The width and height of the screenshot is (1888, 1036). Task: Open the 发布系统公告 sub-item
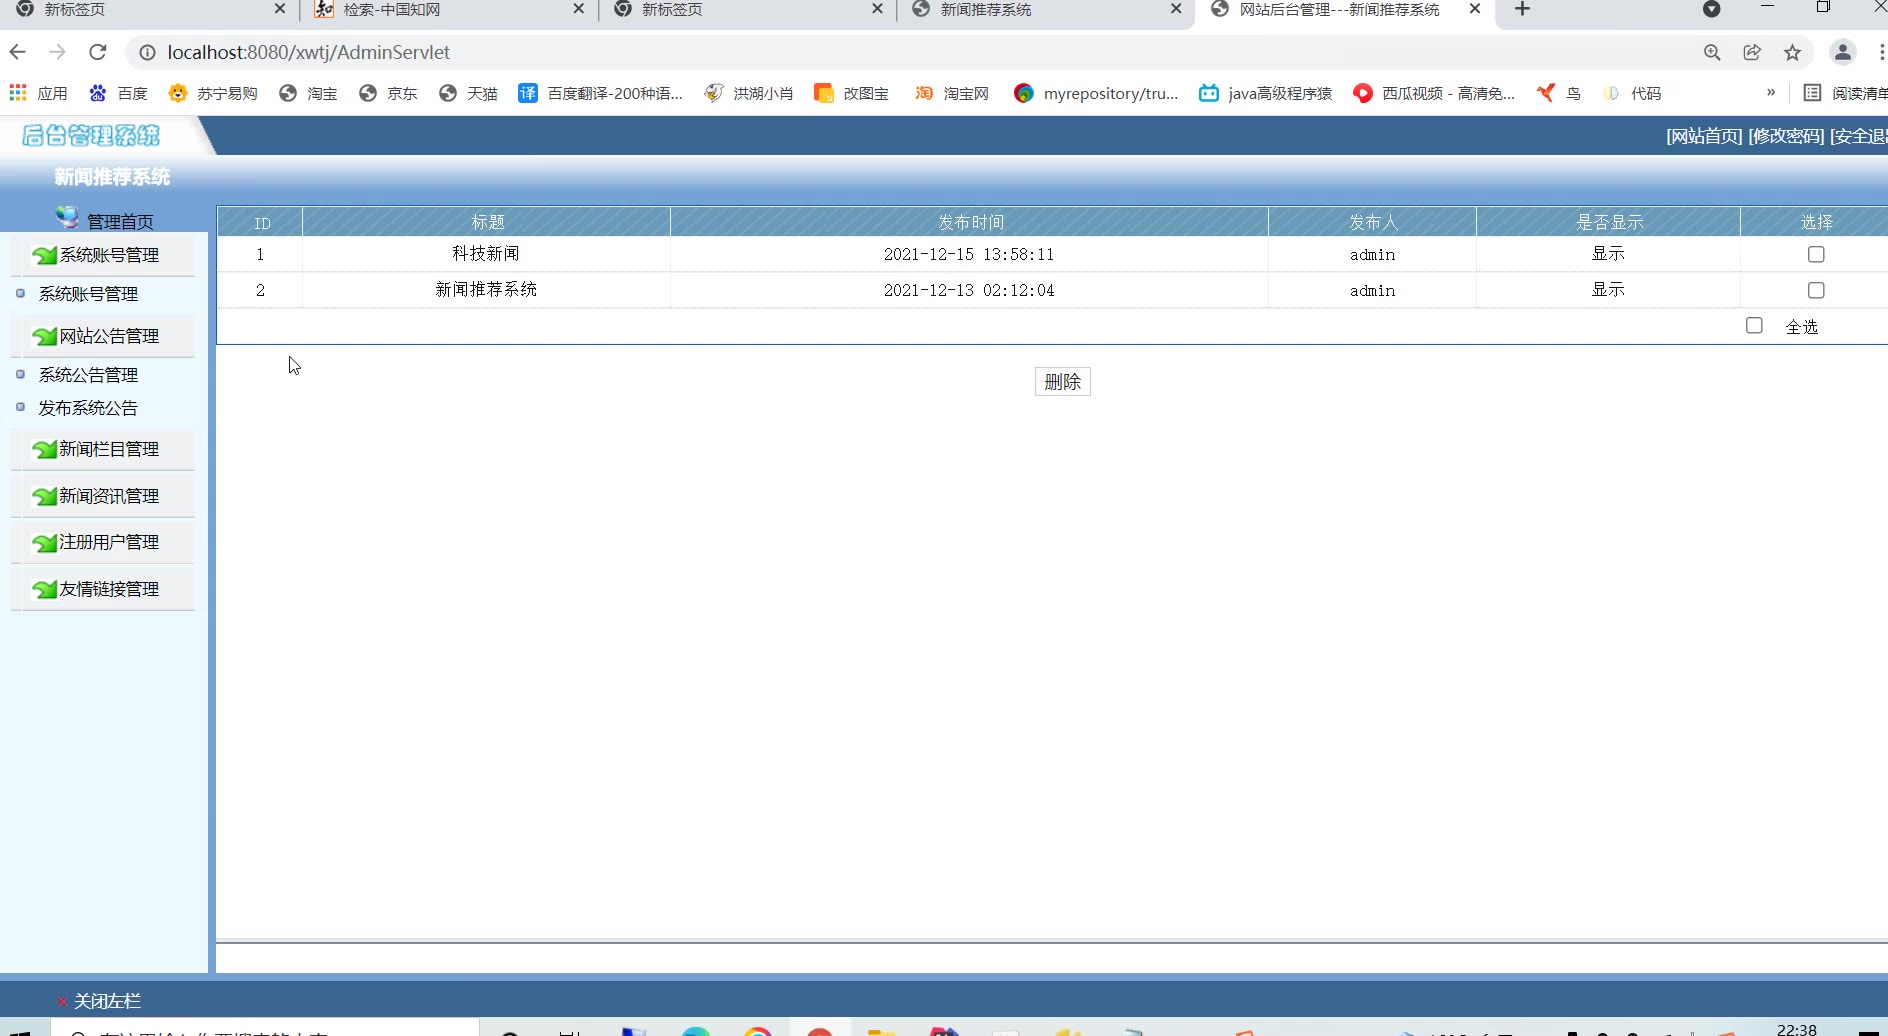(x=88, y=408)
